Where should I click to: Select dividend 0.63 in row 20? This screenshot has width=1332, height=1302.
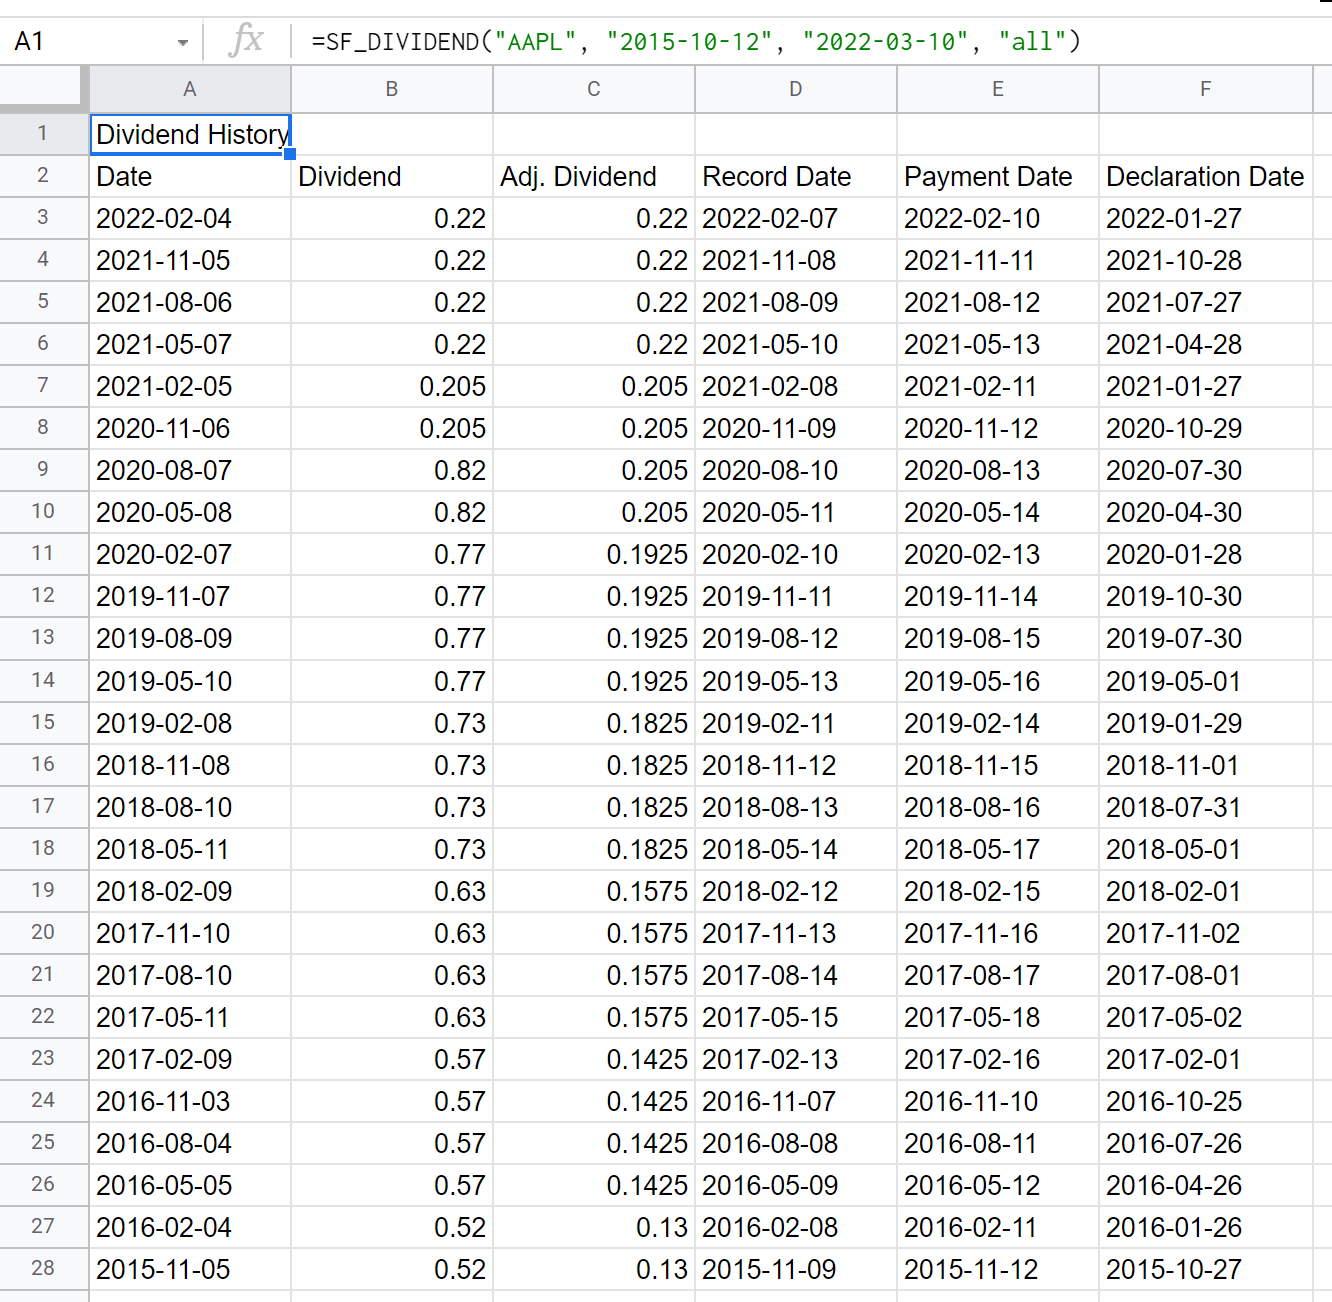(x=392, y=933)
